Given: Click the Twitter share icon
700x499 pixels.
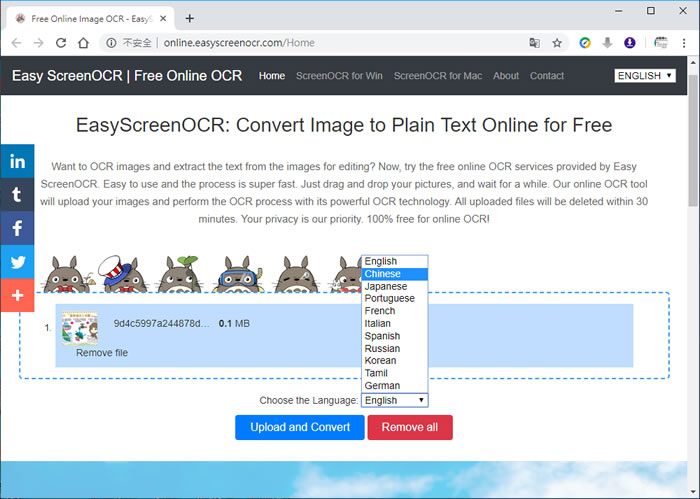Looking at the screenshot, I should 17,263.
